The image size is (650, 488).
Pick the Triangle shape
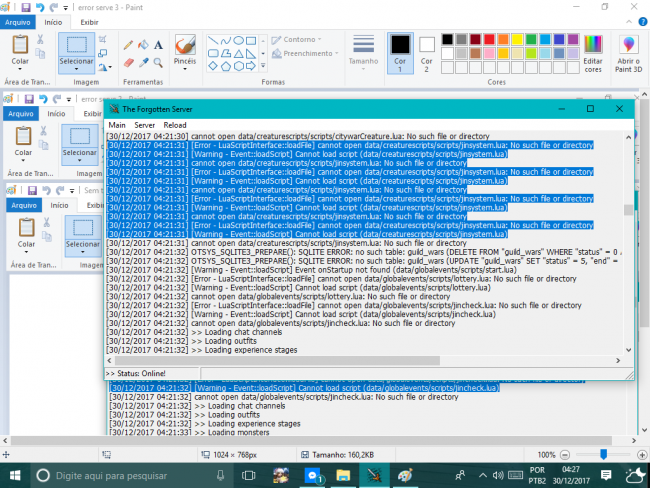238,53
